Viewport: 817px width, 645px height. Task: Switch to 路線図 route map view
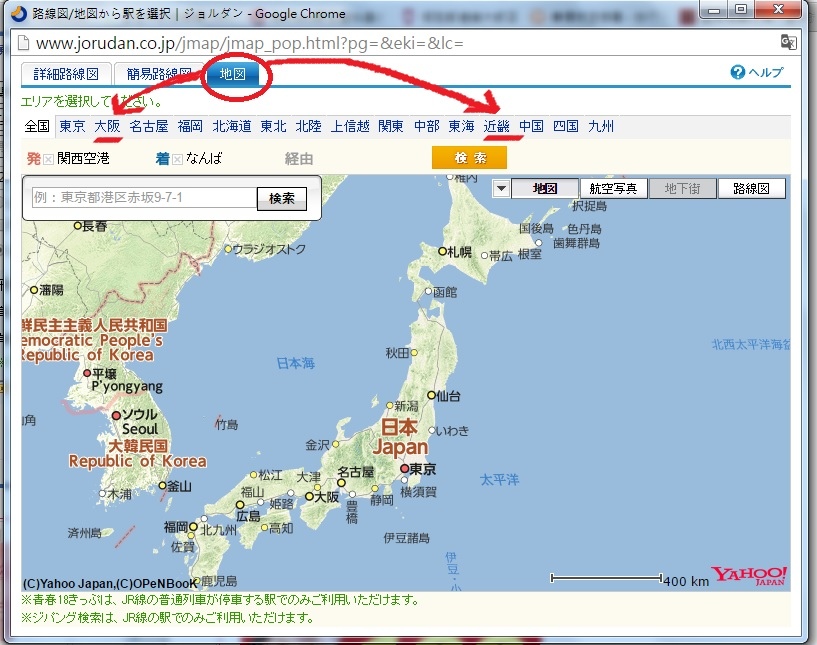[752, 187]
